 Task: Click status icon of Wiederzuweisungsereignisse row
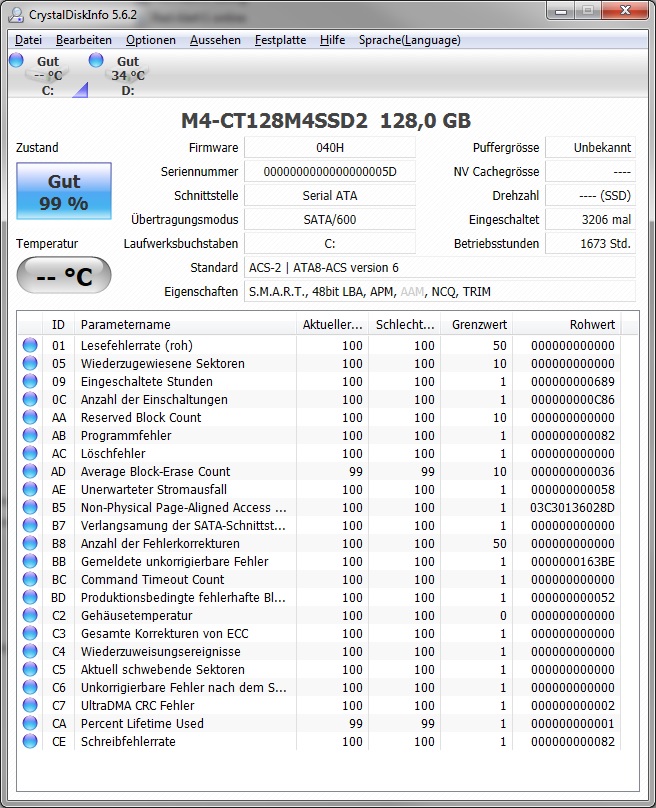point(30,651)
